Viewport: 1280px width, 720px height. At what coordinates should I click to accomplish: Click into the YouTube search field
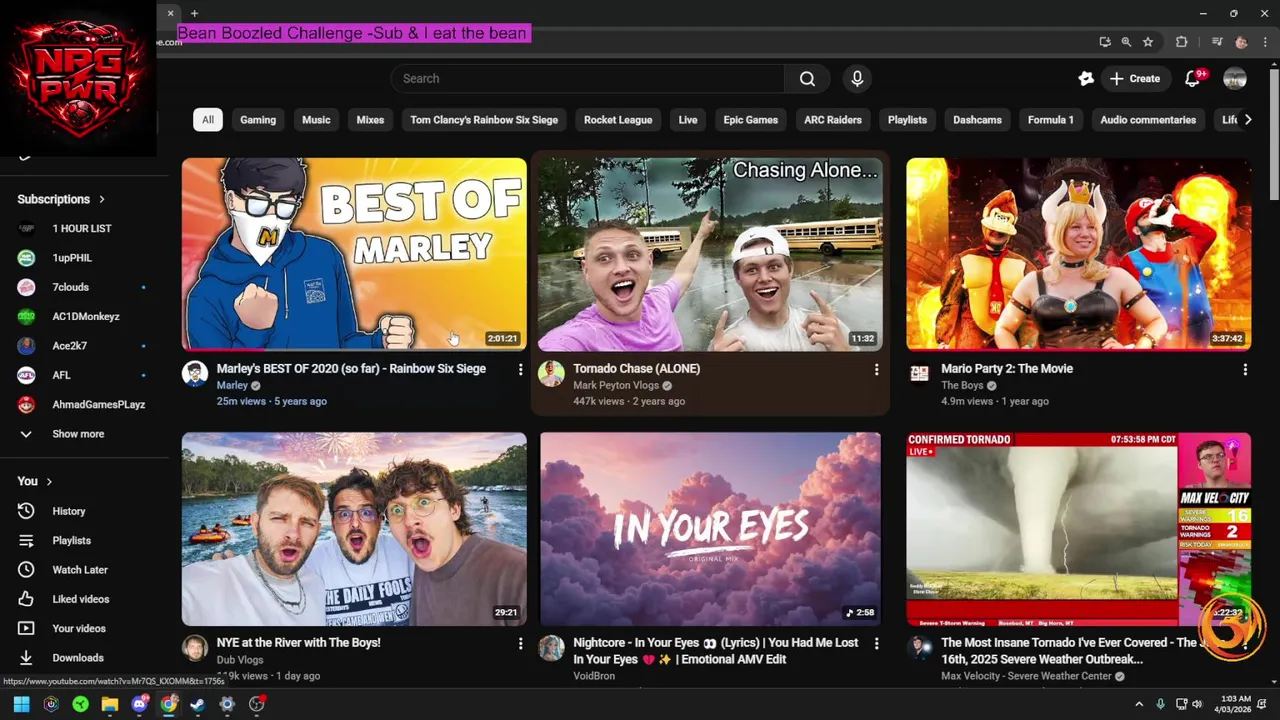(586, 79)
